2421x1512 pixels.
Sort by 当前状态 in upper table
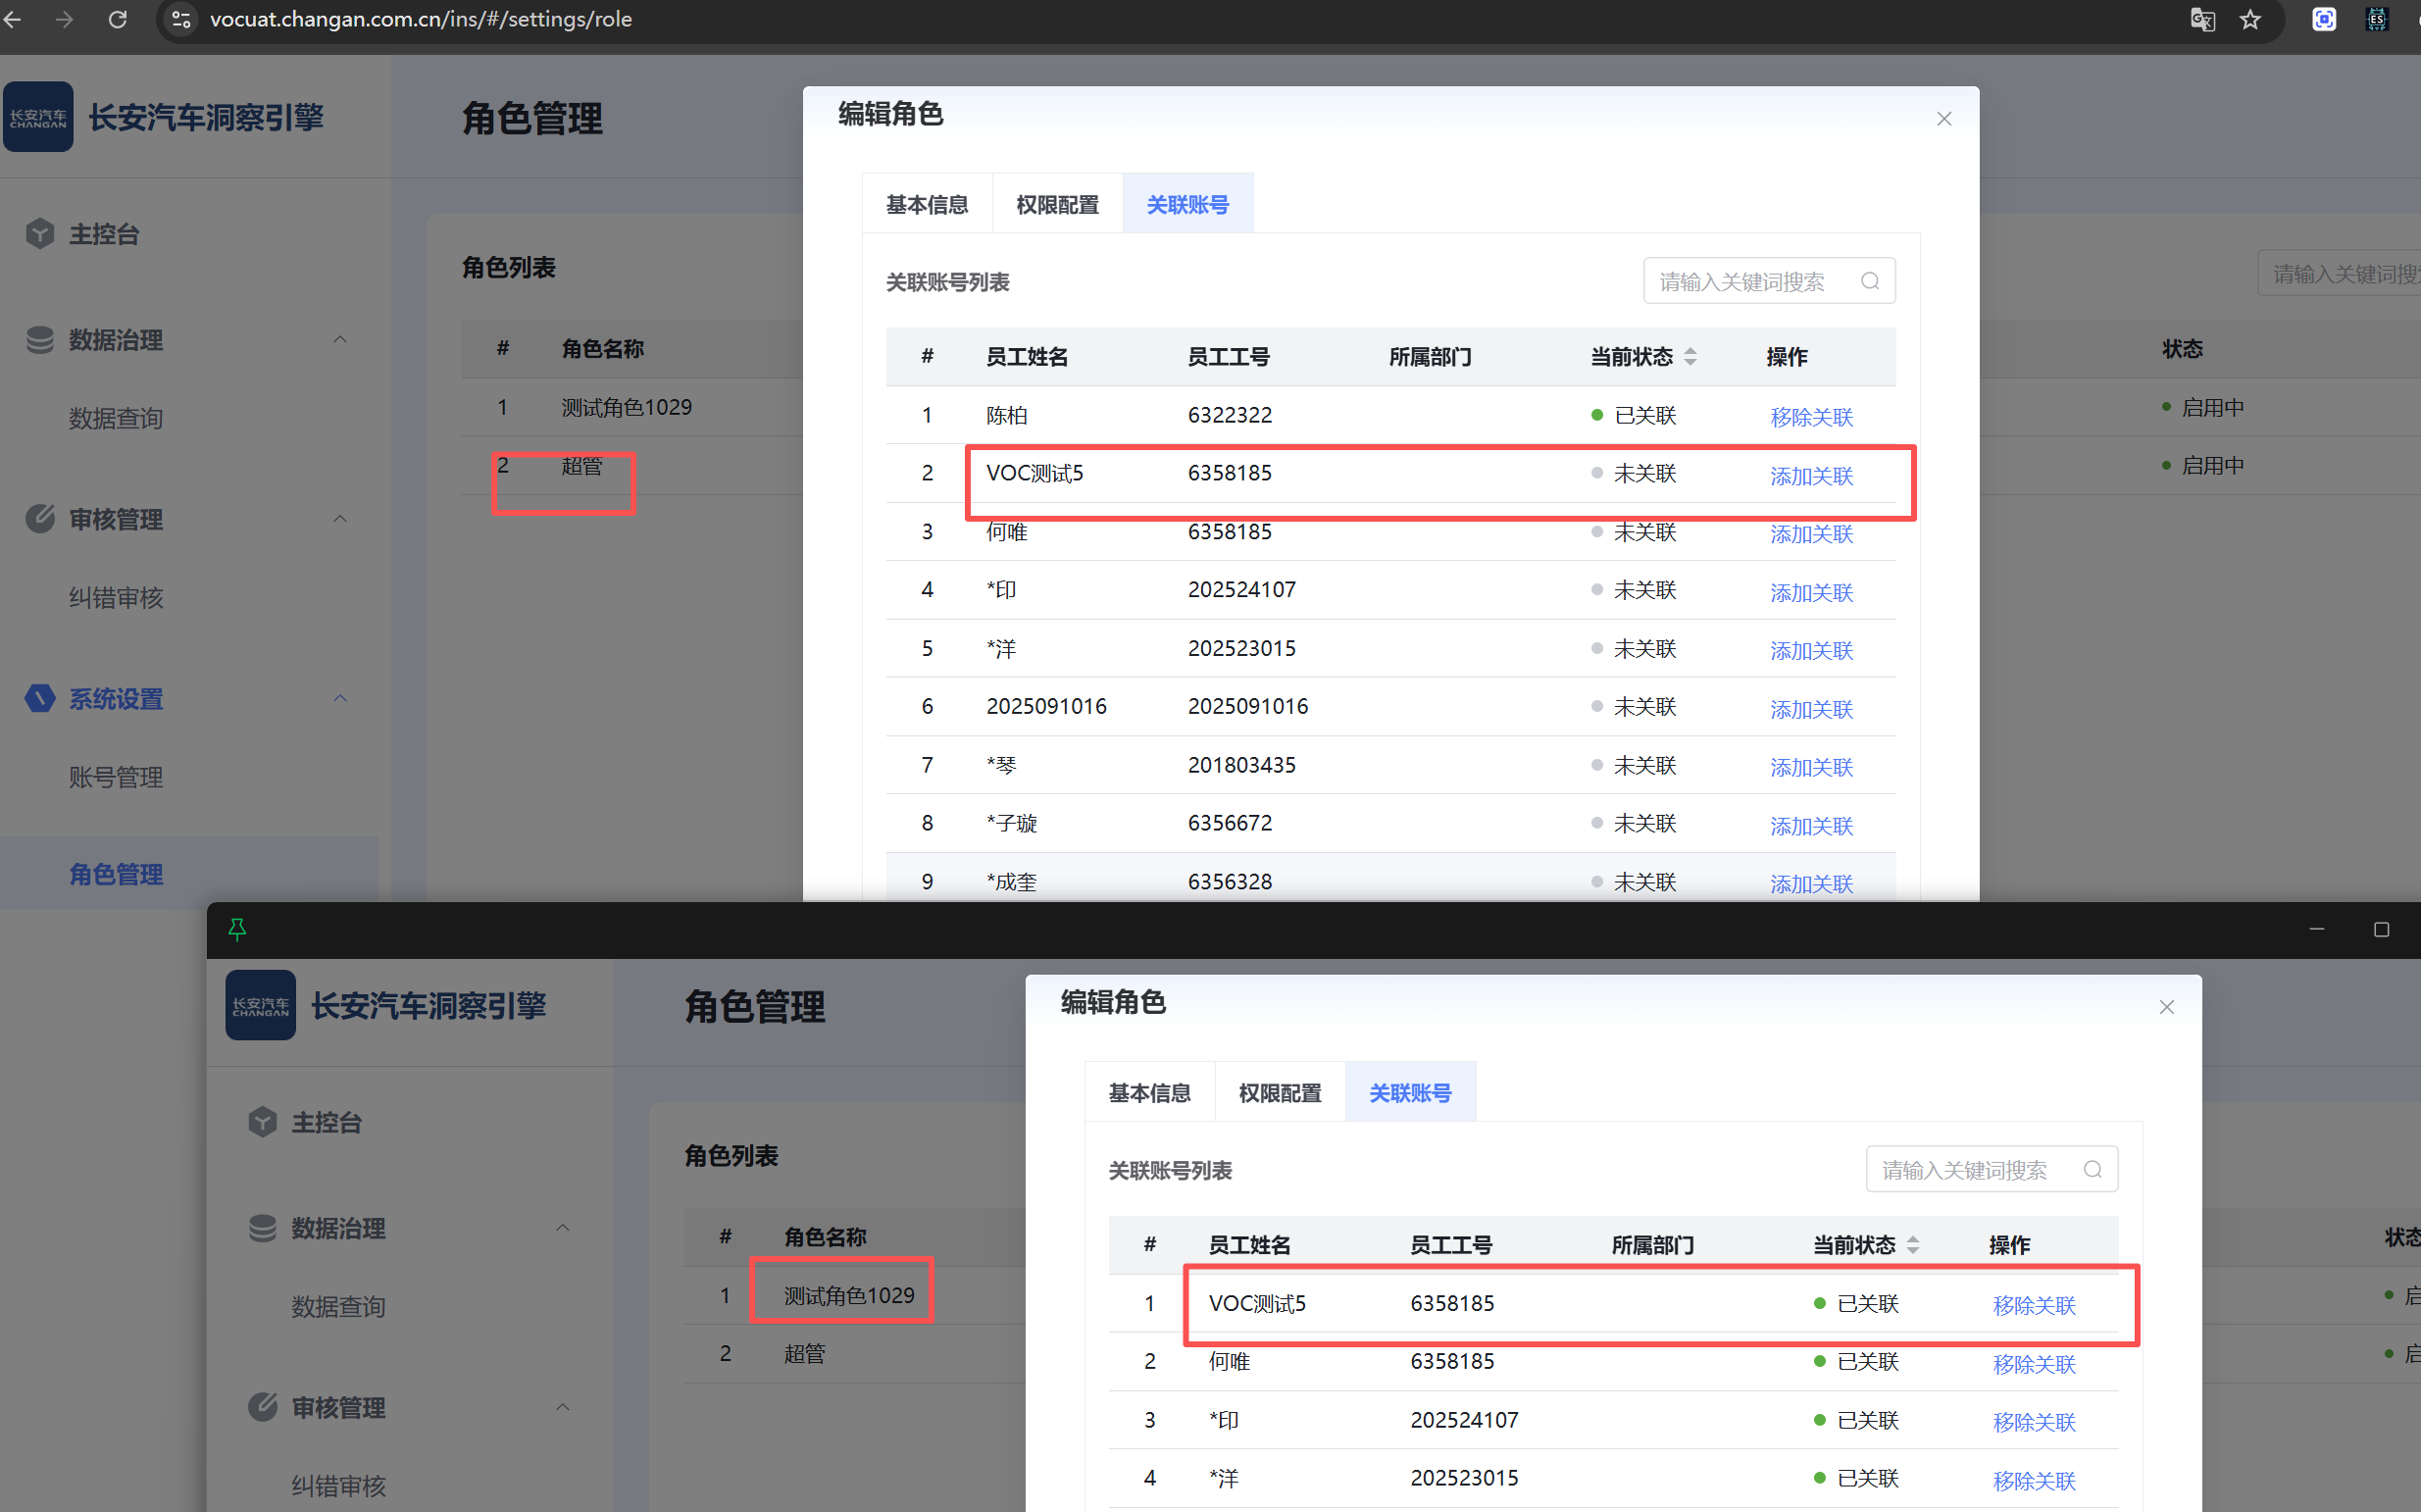pos(1690,357)
